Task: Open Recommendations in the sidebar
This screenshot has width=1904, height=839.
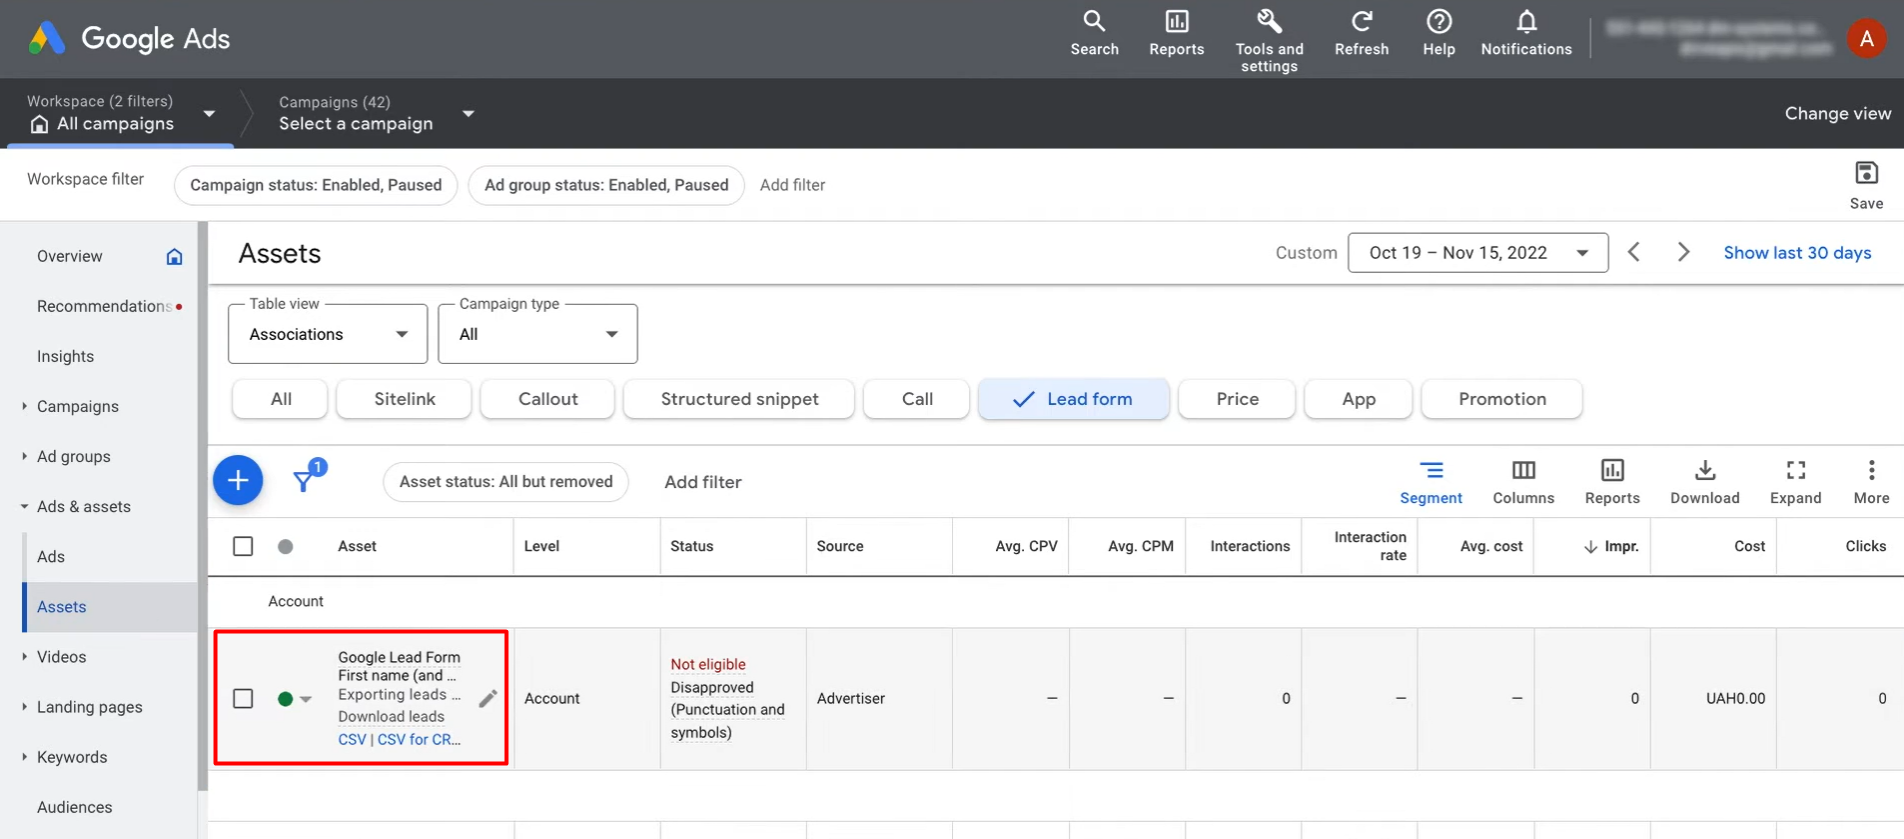Action: point(104,306)
